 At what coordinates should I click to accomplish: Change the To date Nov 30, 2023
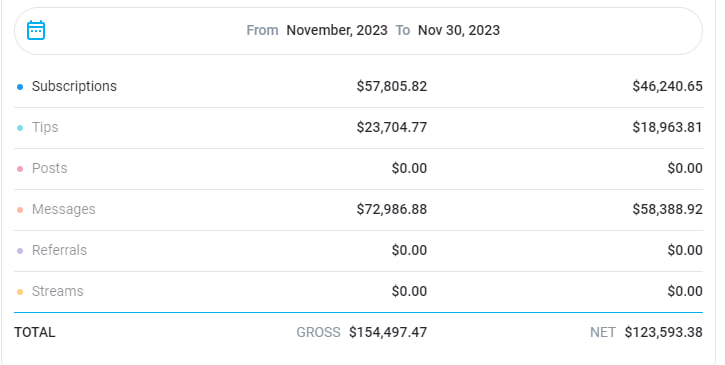point(459,31)
